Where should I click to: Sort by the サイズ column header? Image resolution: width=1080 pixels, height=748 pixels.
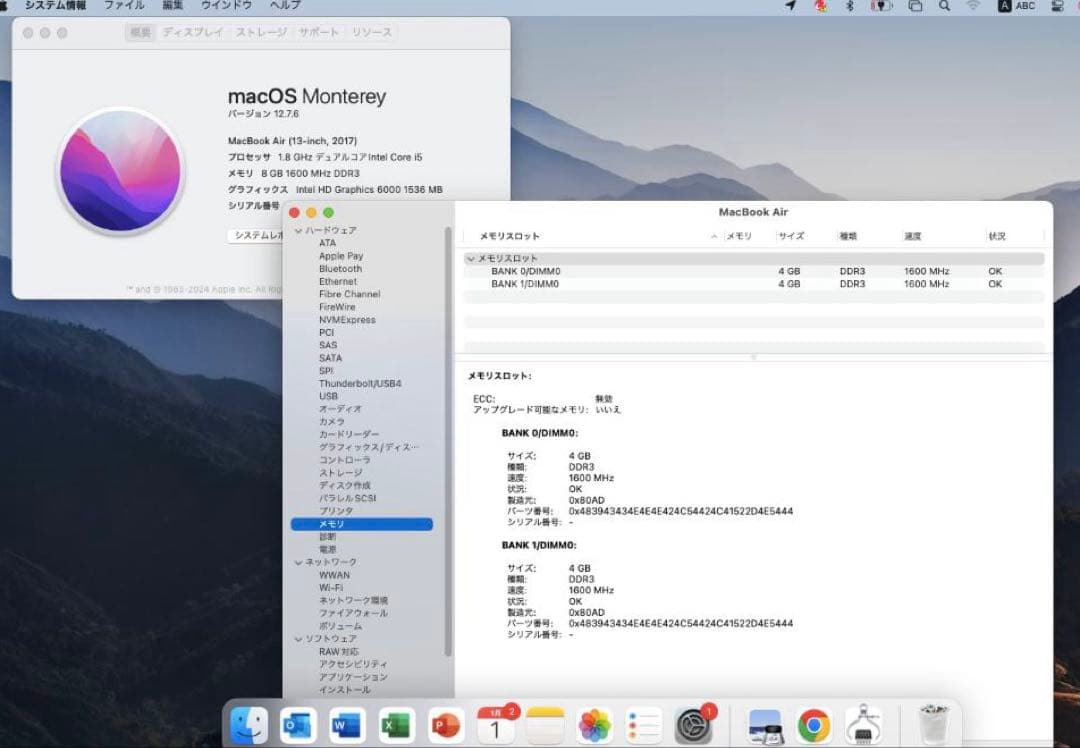tap(791, 236)
